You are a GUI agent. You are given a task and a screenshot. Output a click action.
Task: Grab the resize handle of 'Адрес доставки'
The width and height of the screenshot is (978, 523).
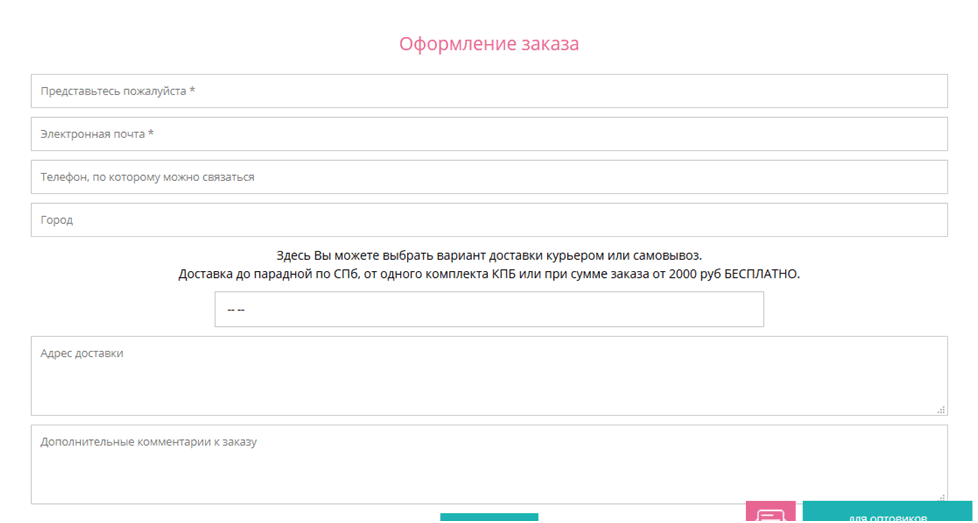942,410
